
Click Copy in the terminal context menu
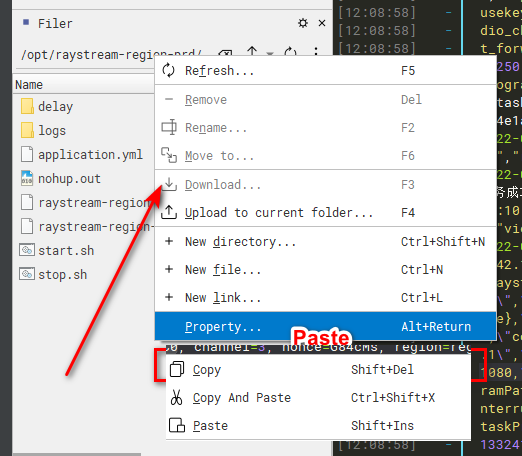click(318, 370)
